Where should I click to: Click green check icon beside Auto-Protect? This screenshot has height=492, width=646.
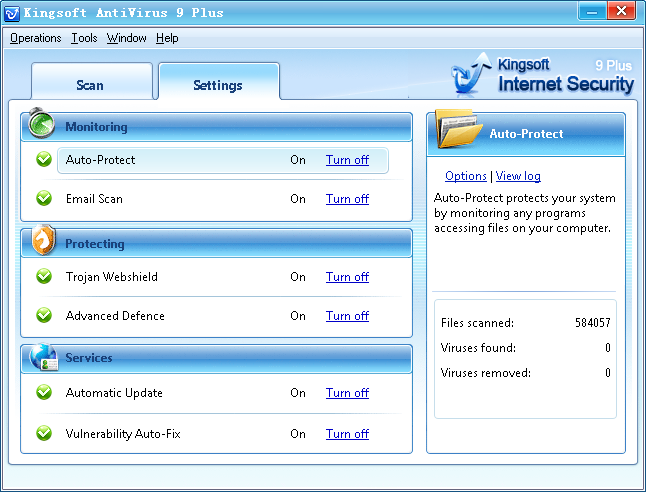(44, 159)
